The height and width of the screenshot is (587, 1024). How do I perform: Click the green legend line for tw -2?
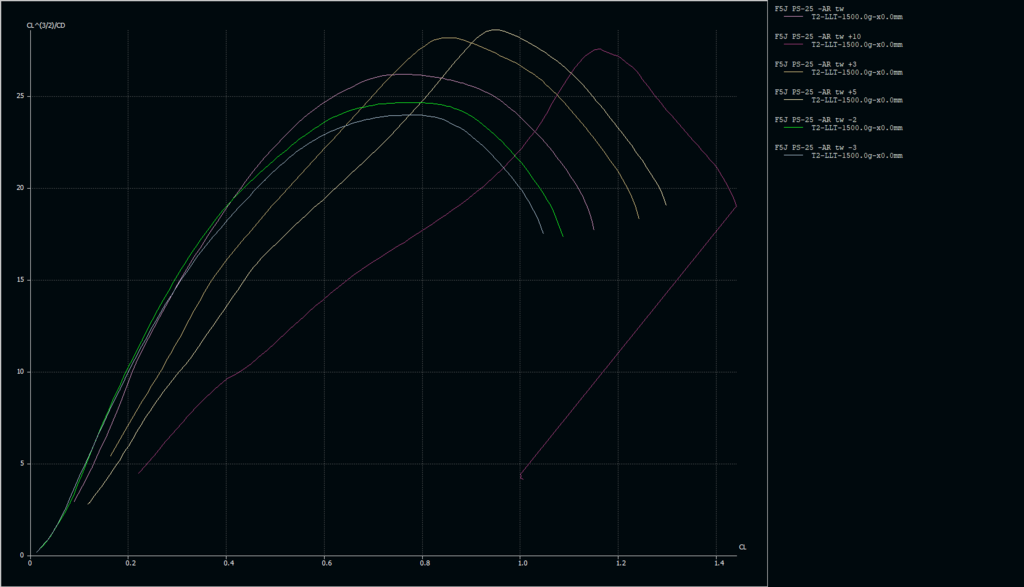(795, 128)
